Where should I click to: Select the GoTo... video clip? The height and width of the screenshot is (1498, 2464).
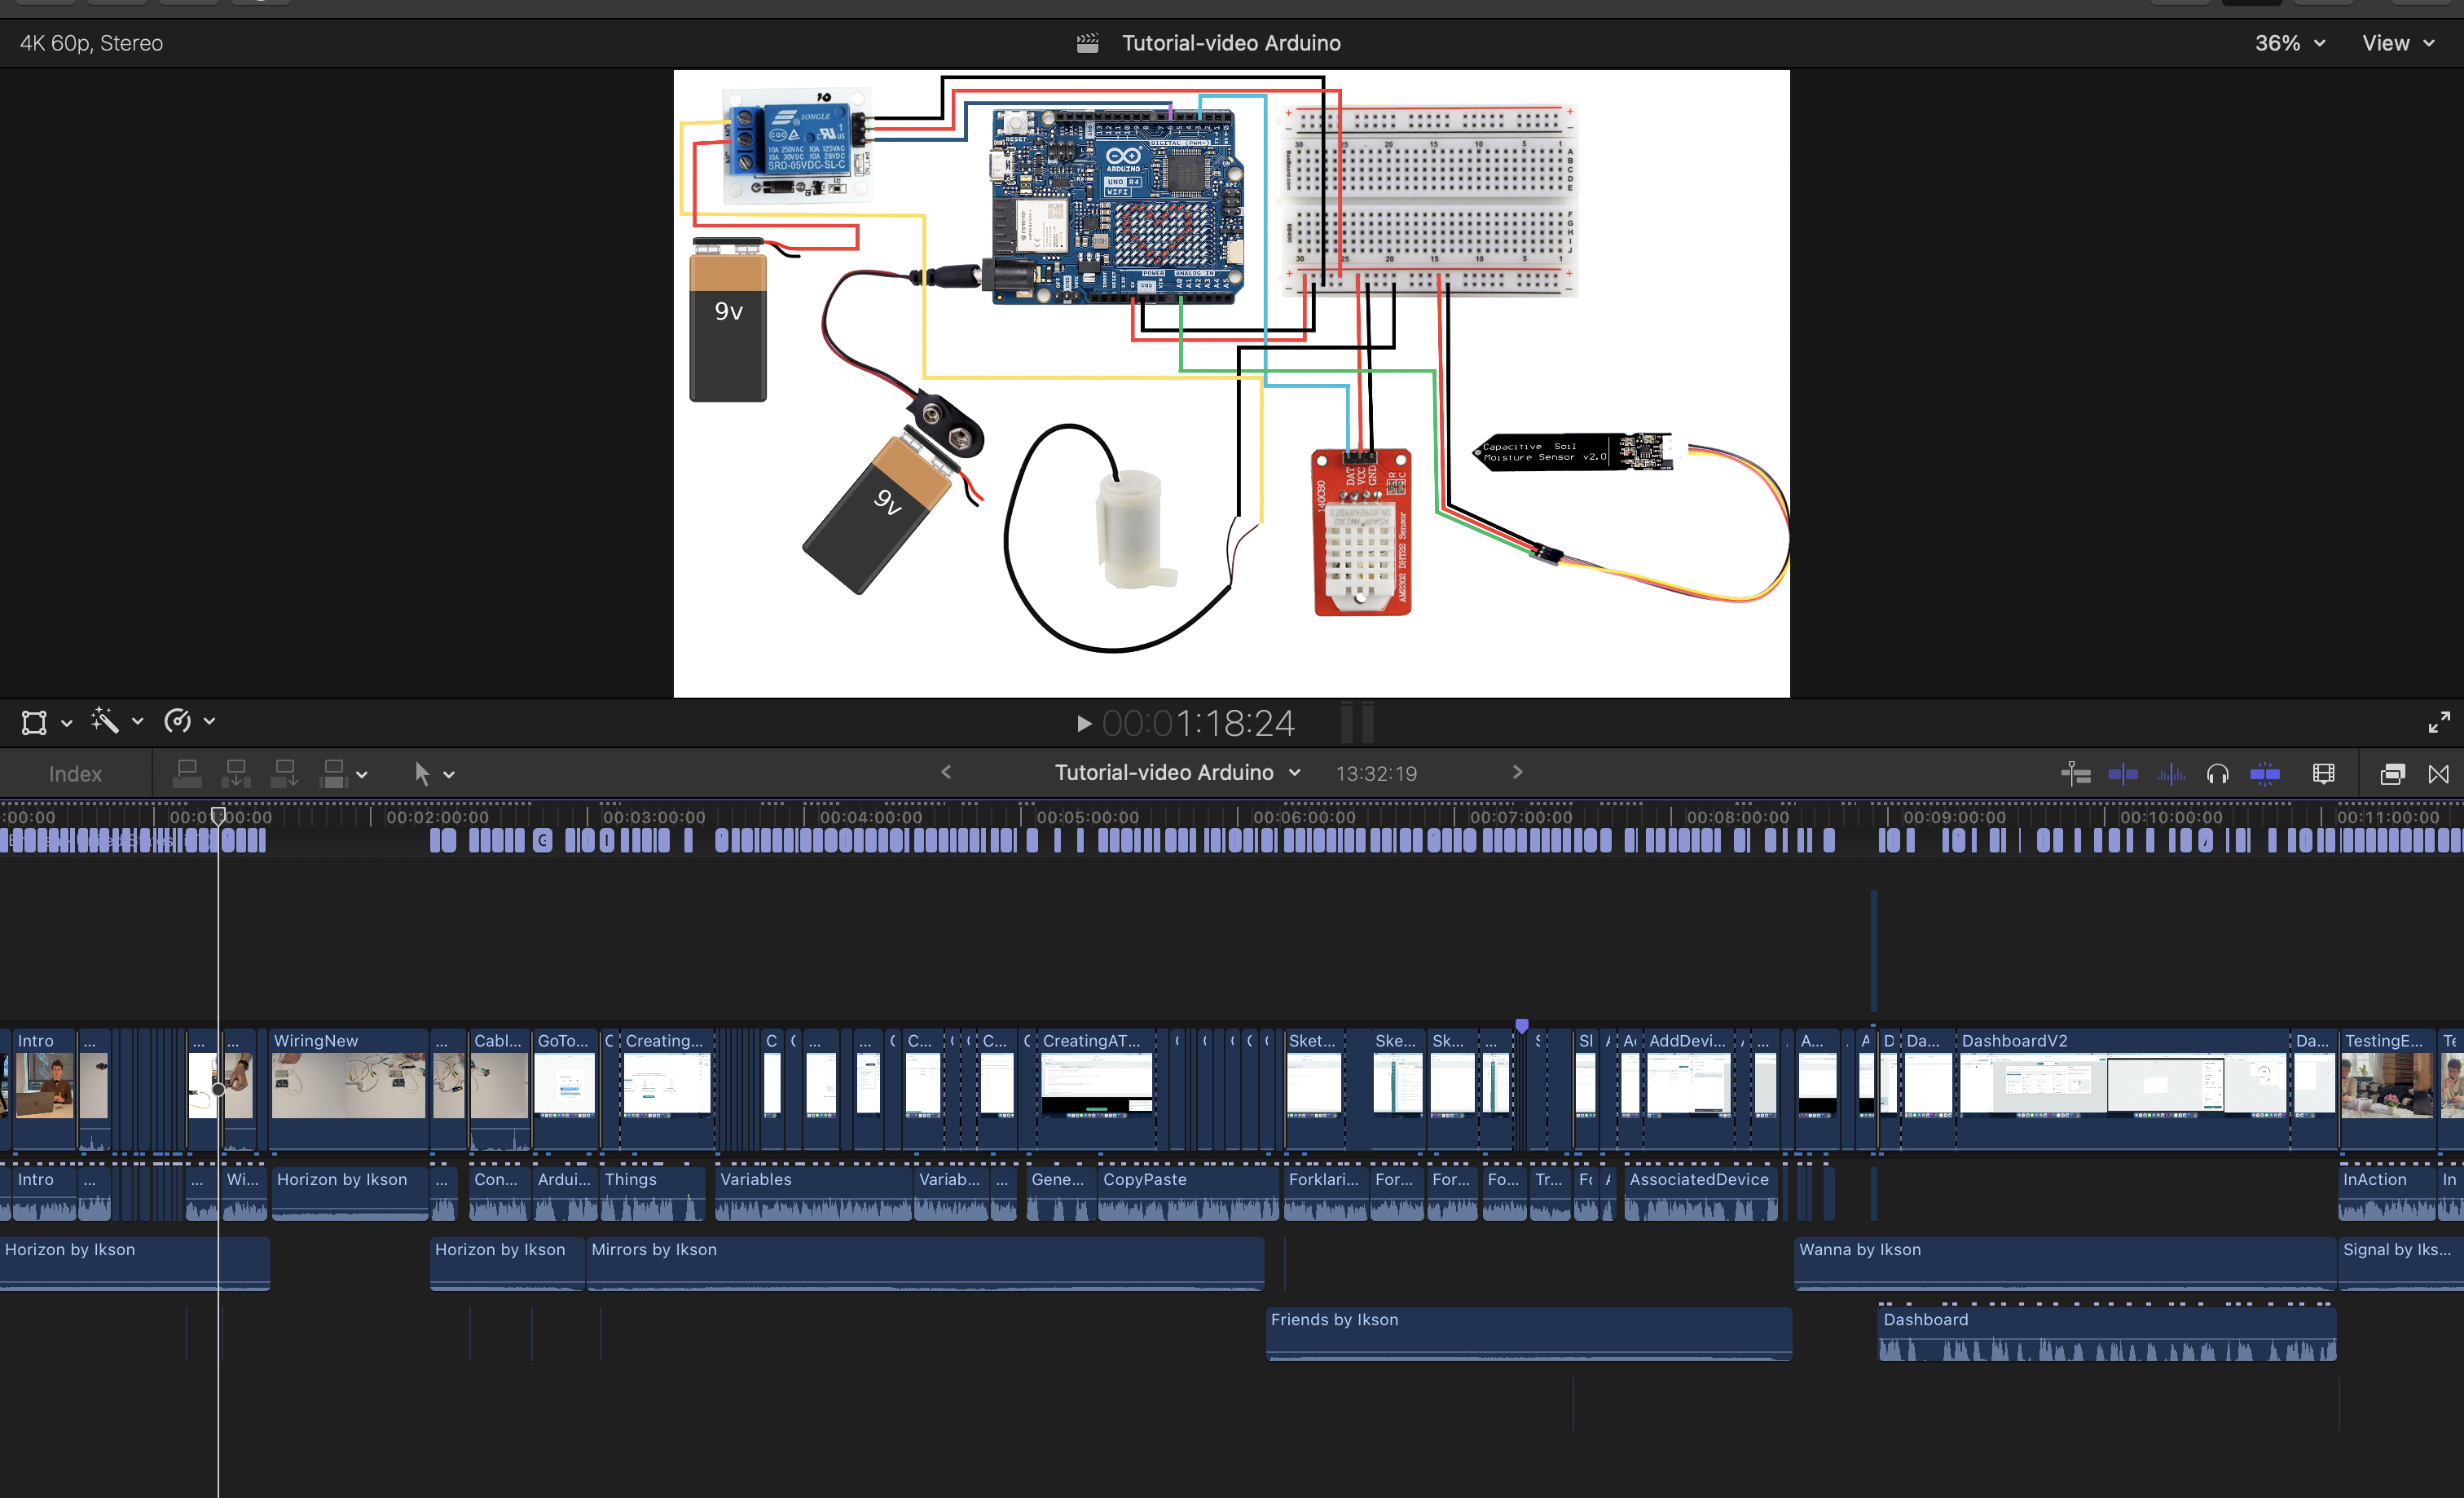565,1088
